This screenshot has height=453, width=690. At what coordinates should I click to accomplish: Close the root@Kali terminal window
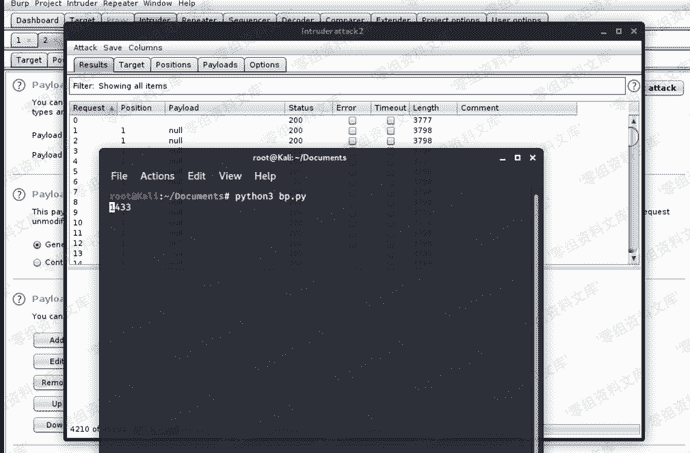click(x=532, y=157)
